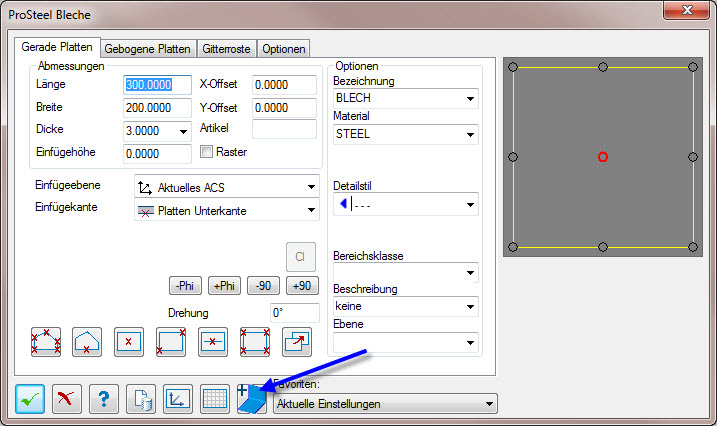Open the Gitterroste tab
Screen dimensions: 717x426
226,48
